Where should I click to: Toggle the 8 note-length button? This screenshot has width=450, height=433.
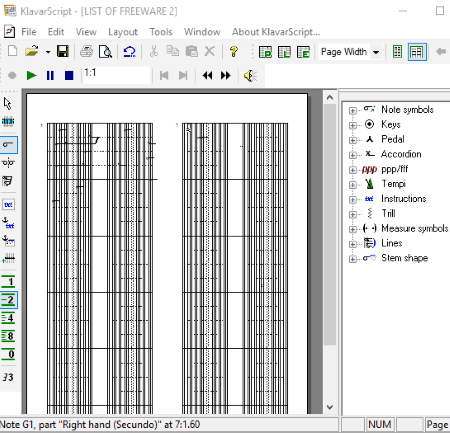pyautogui.click(x=8, y=336)
